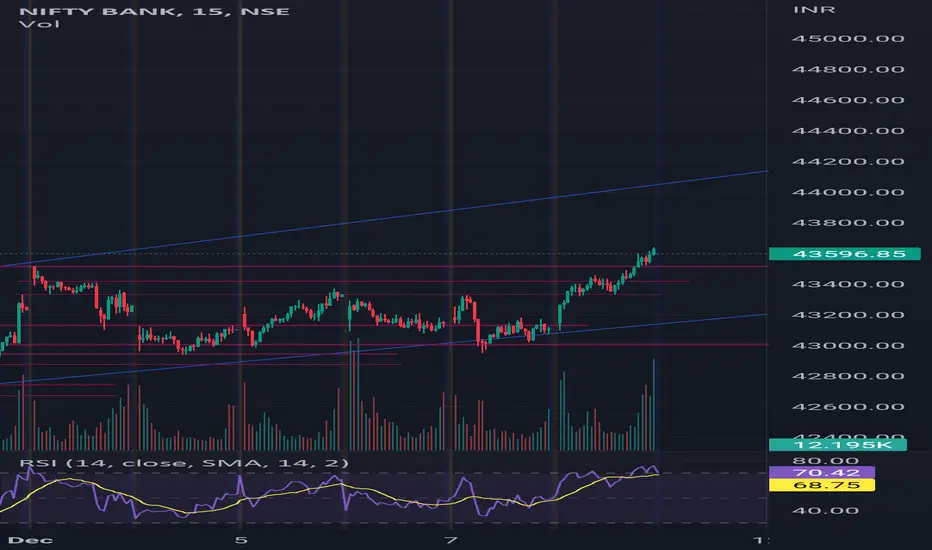Click the 43000.00 price axis label
This screenshot has height=550, width=932.
(848, 345)
